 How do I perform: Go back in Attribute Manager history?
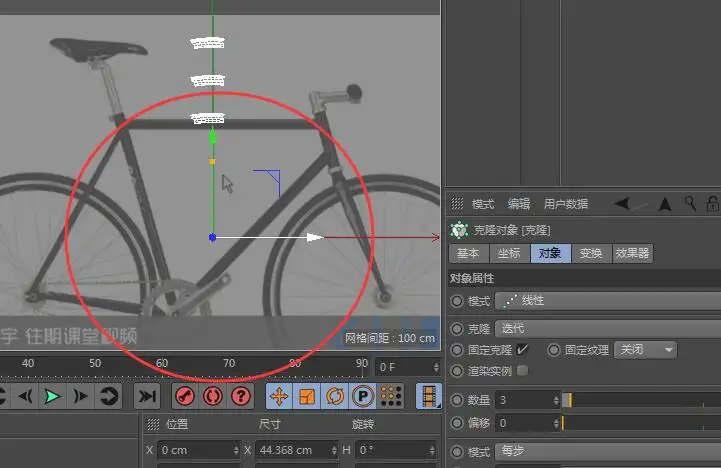622,203
